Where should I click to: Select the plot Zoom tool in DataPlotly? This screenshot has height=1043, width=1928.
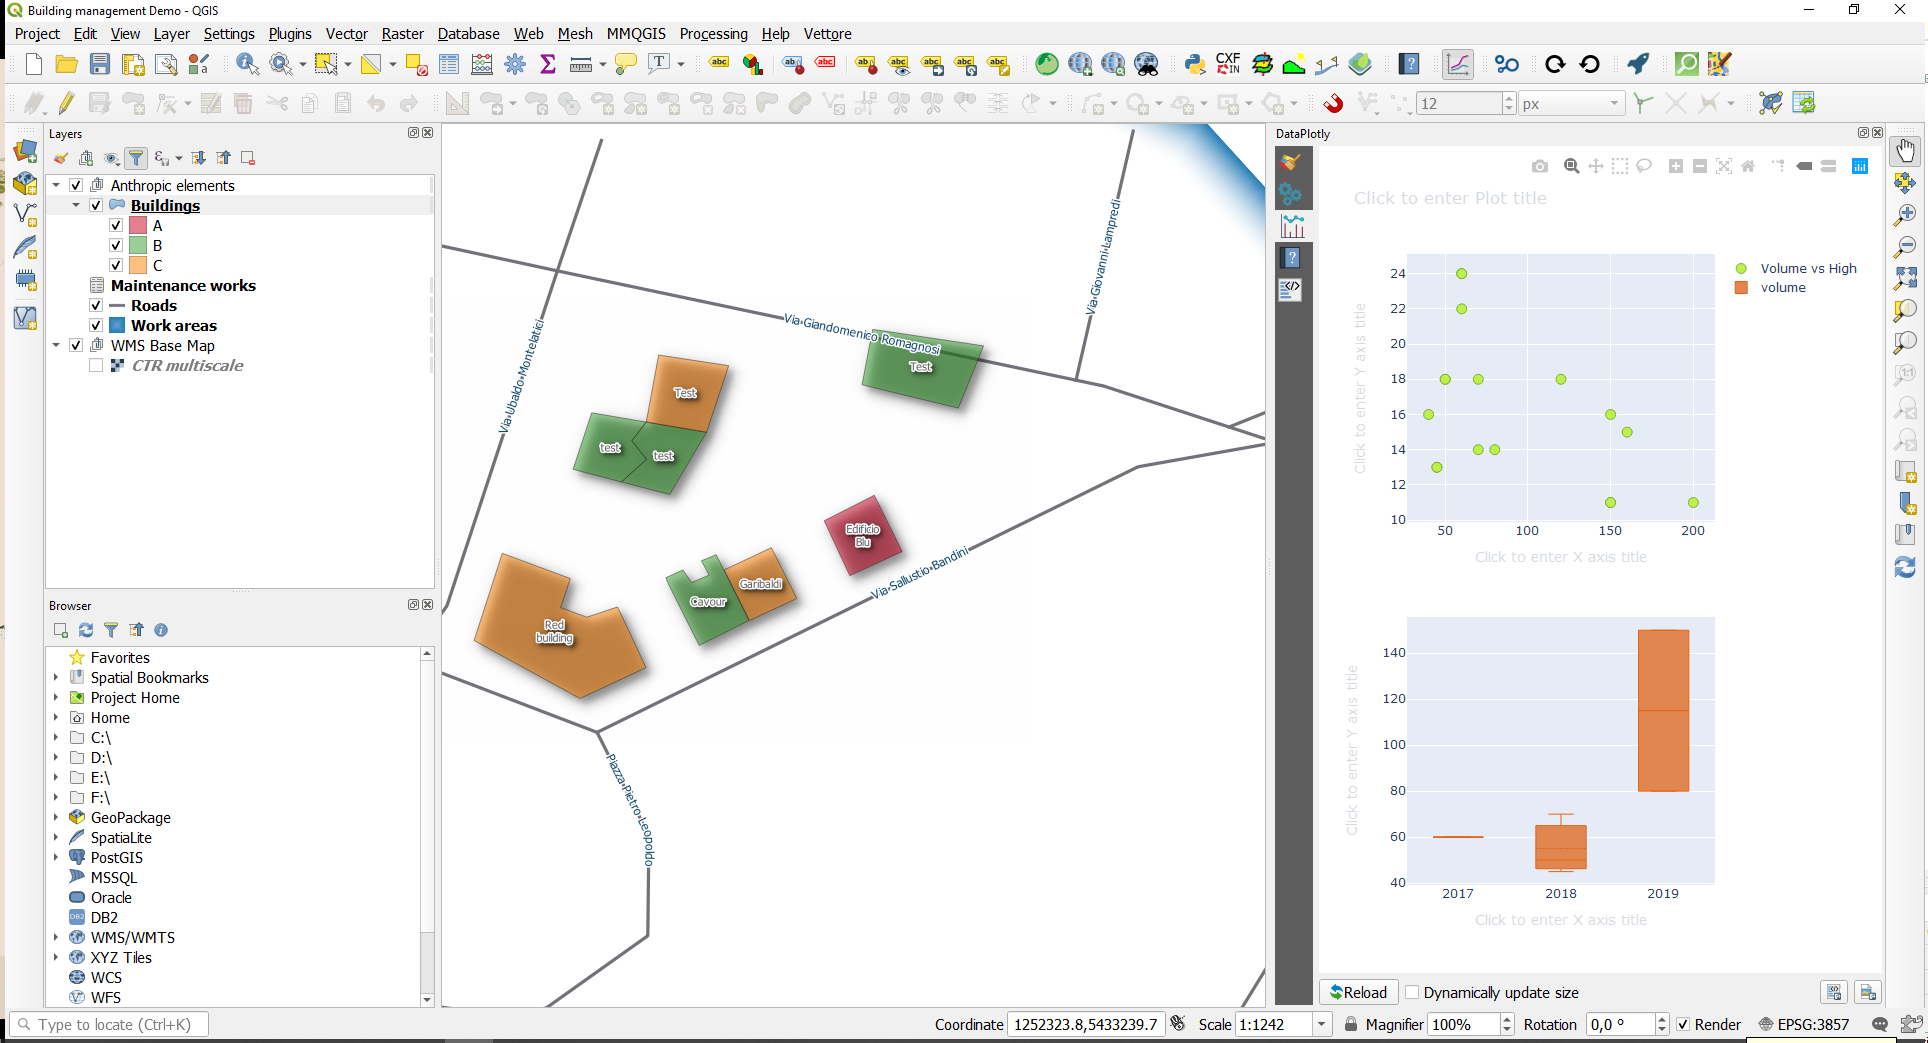(1572, 166)
